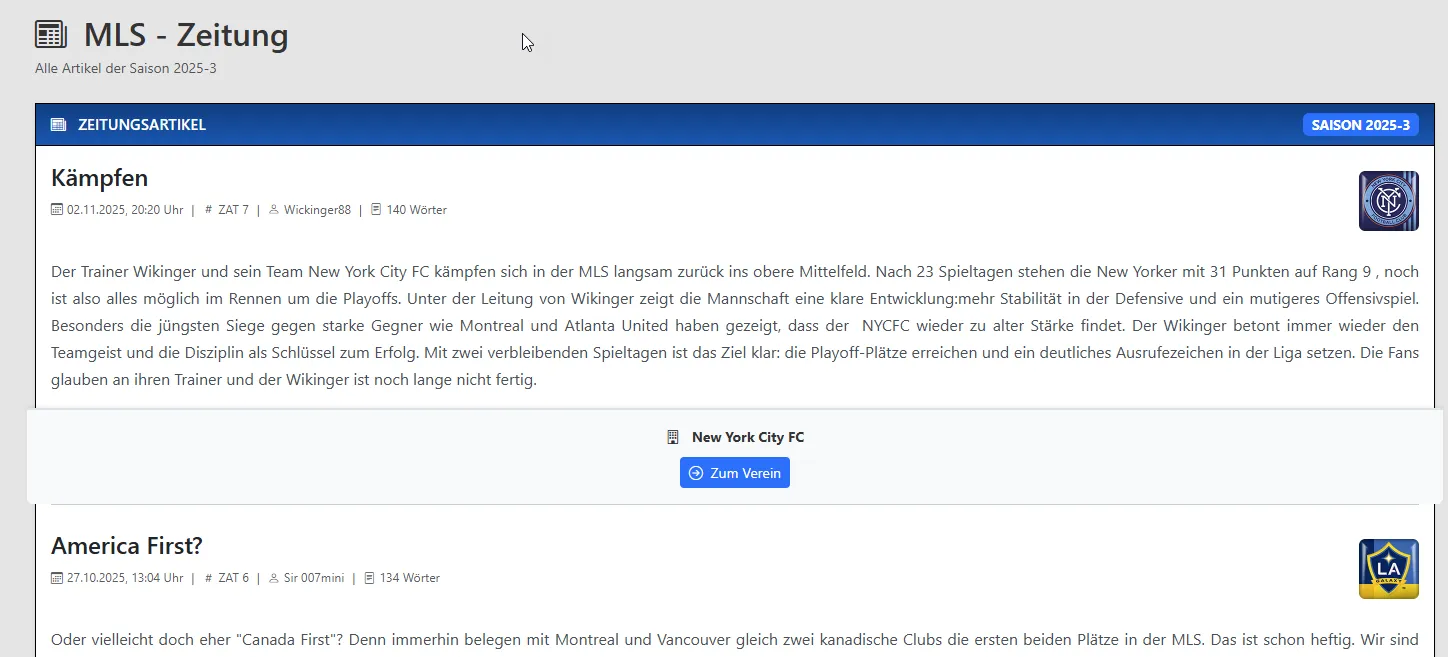
Task: Click the subtitle Alle Artikel der Saison 2025-3
Action: click(126, 69)
